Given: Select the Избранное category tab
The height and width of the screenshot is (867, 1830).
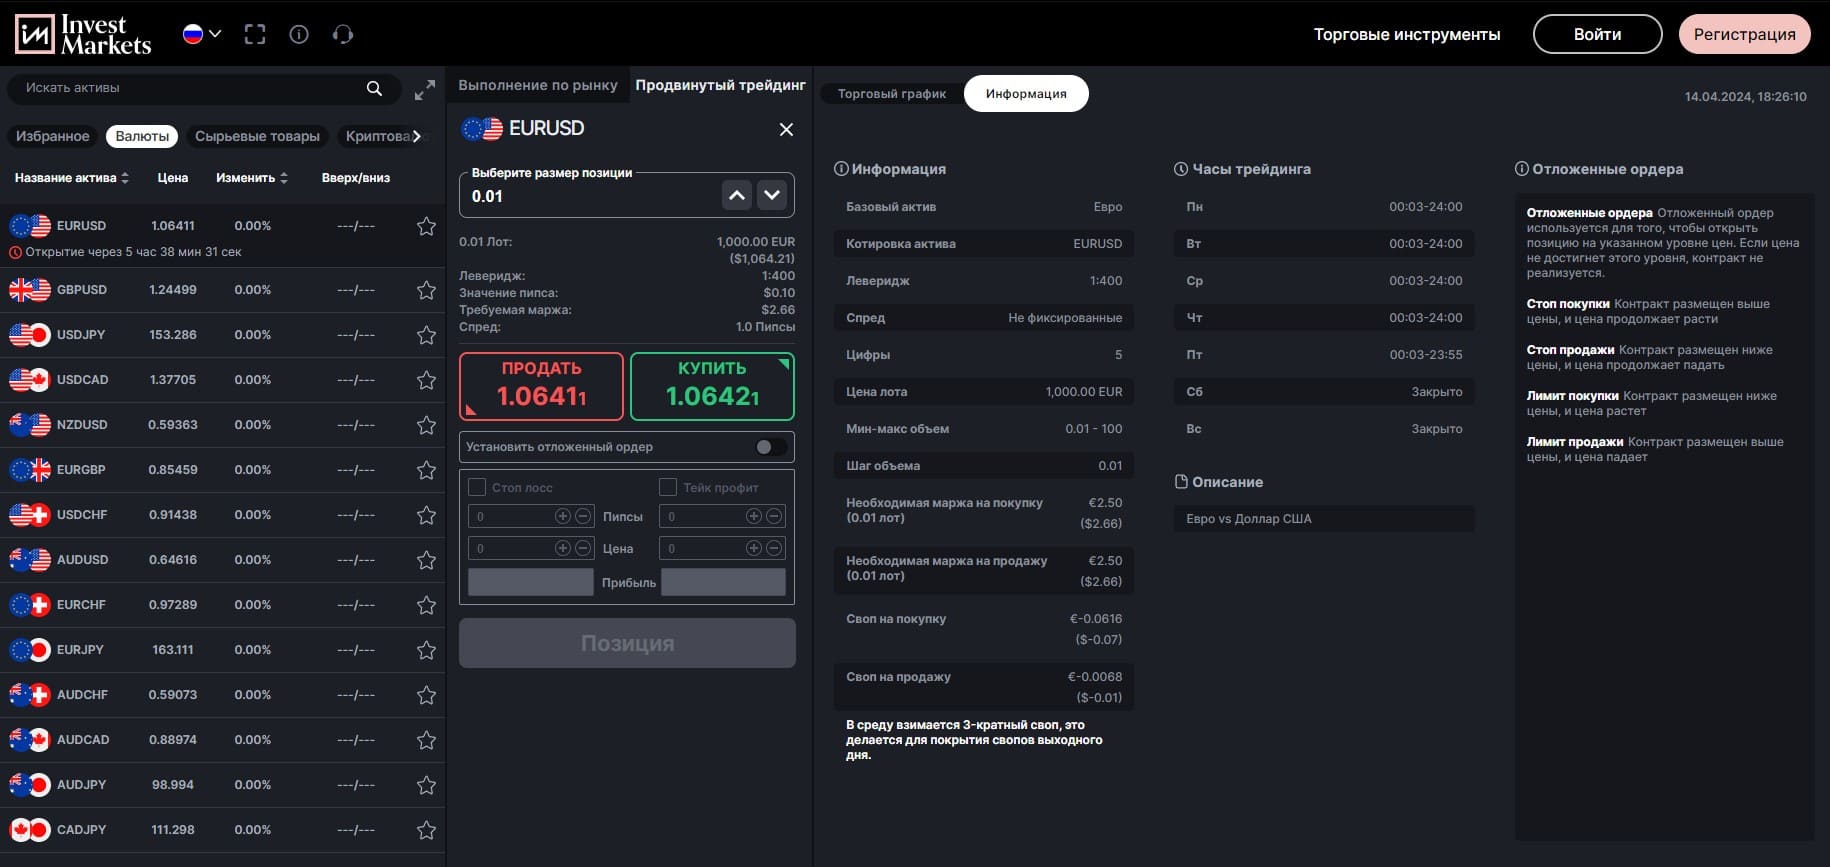Looking at the screenshot, I should pos(53,136).
